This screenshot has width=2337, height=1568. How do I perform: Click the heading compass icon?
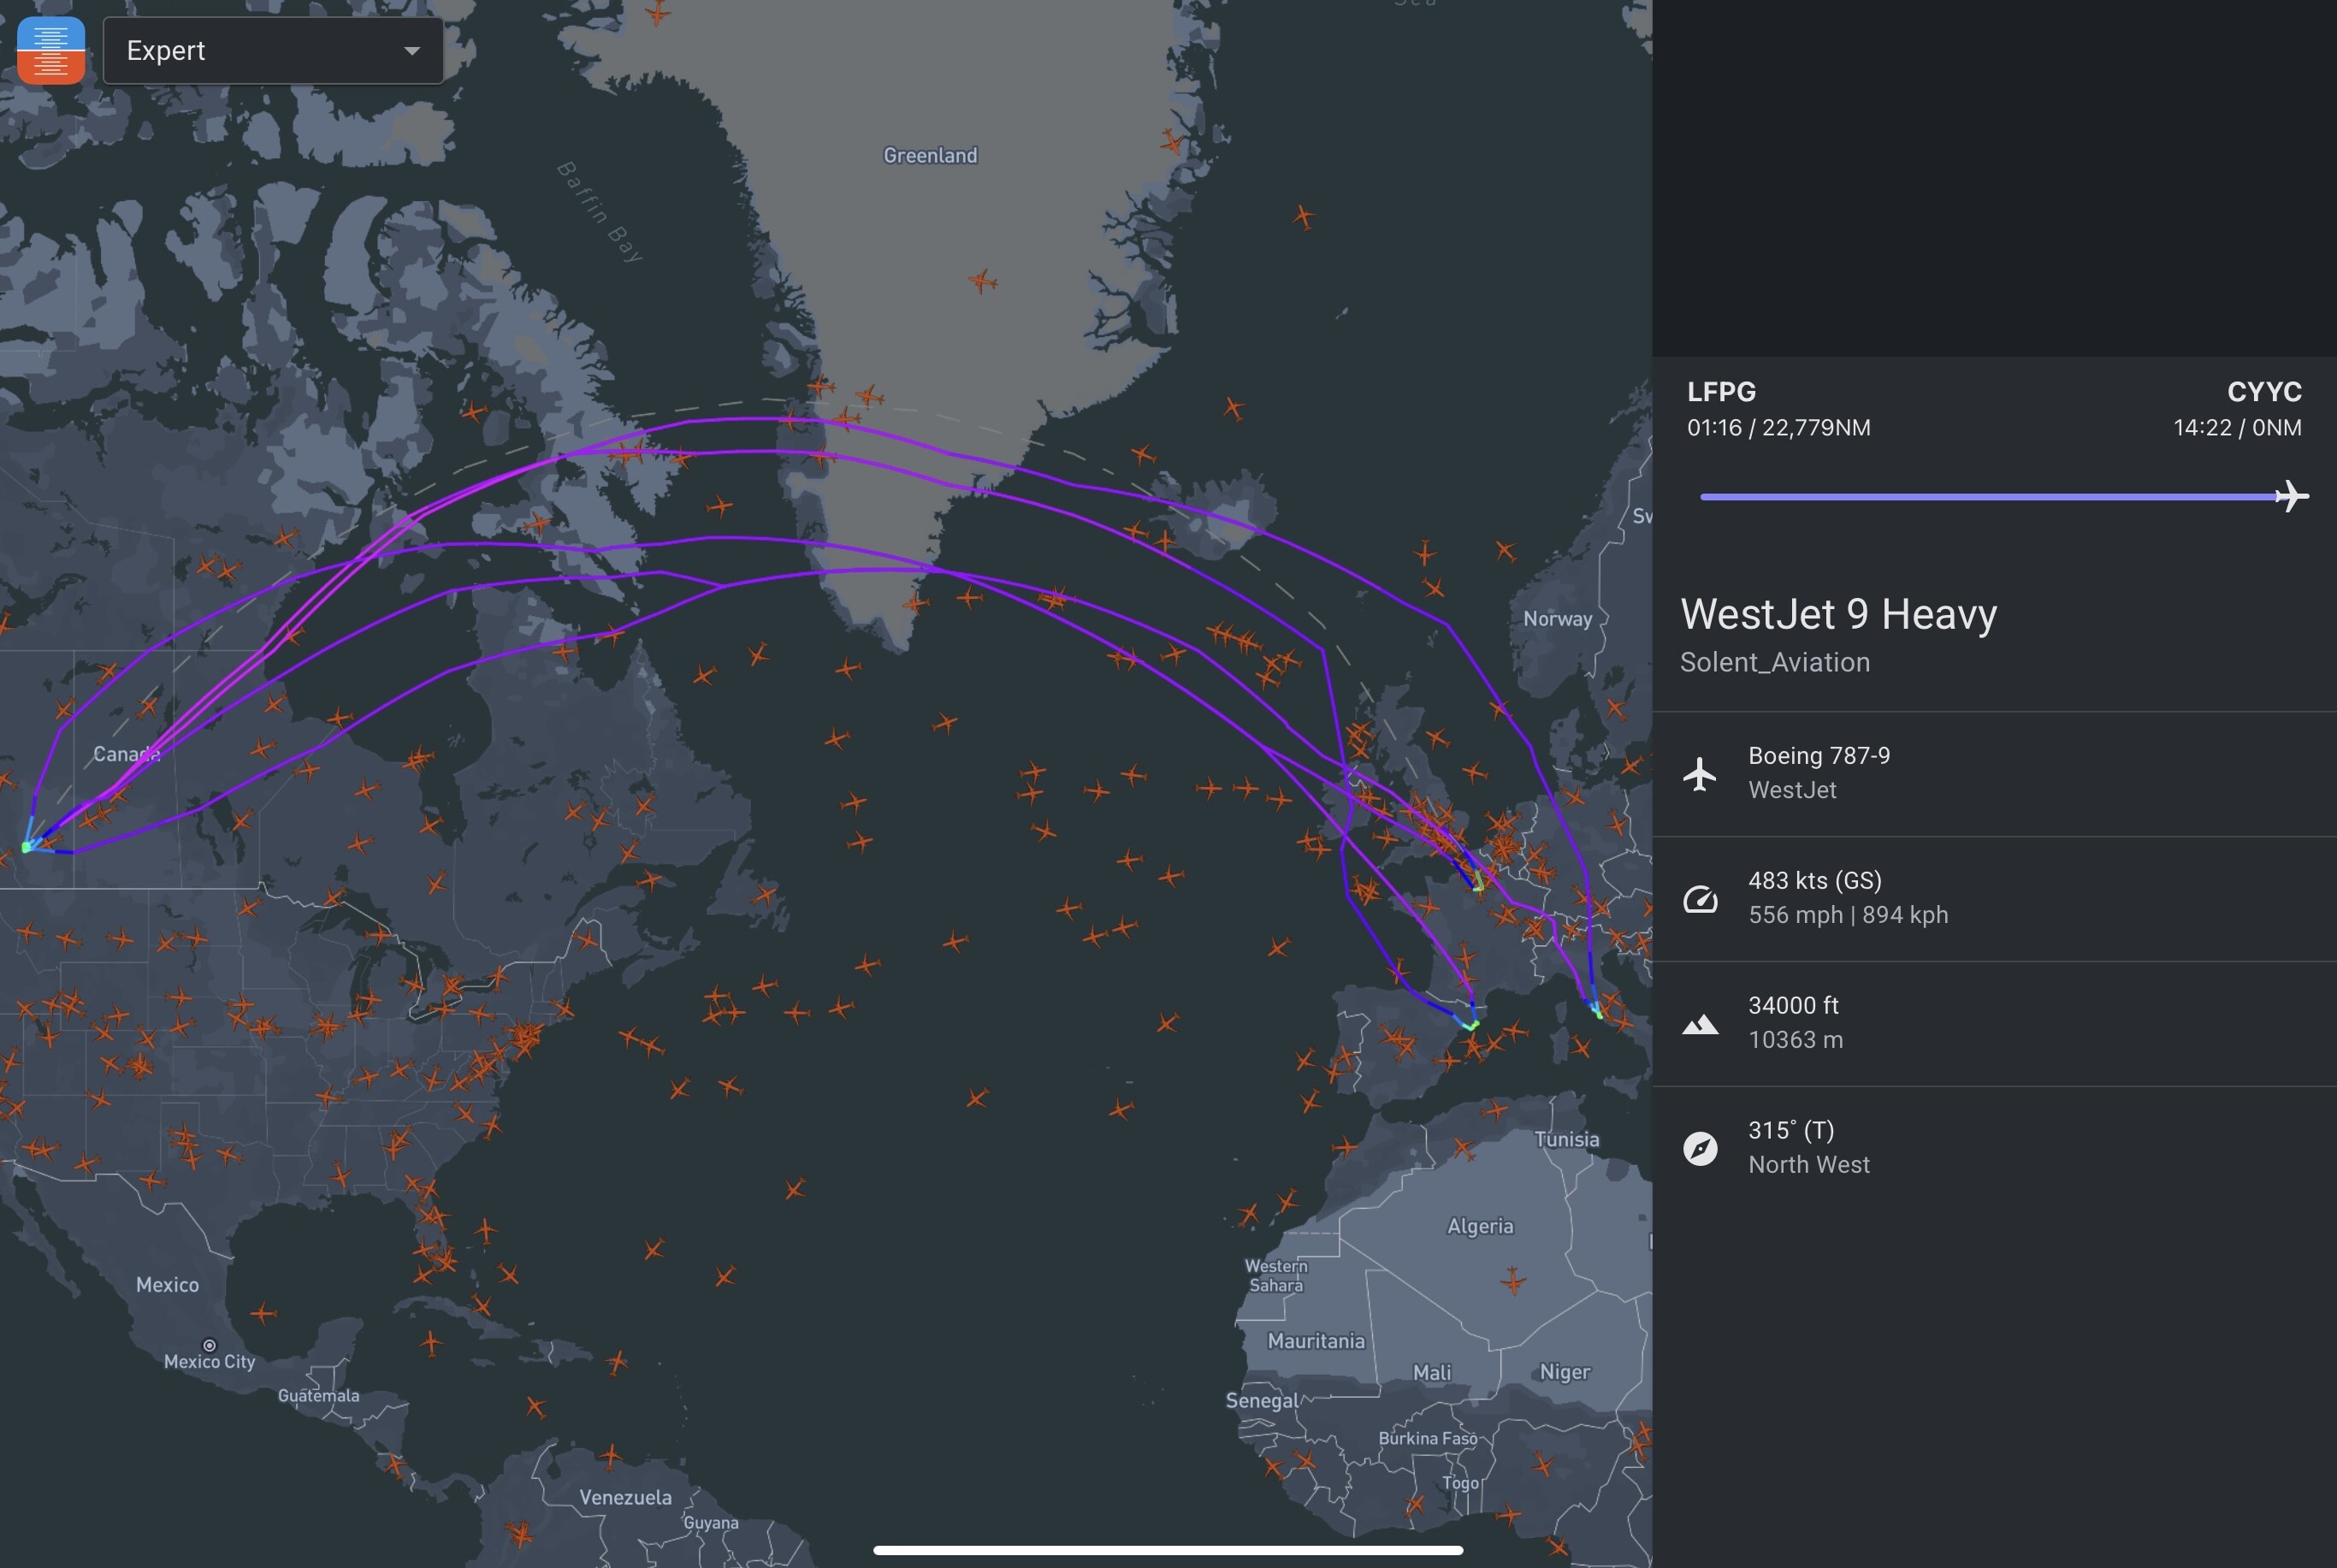[1700, 1148]
